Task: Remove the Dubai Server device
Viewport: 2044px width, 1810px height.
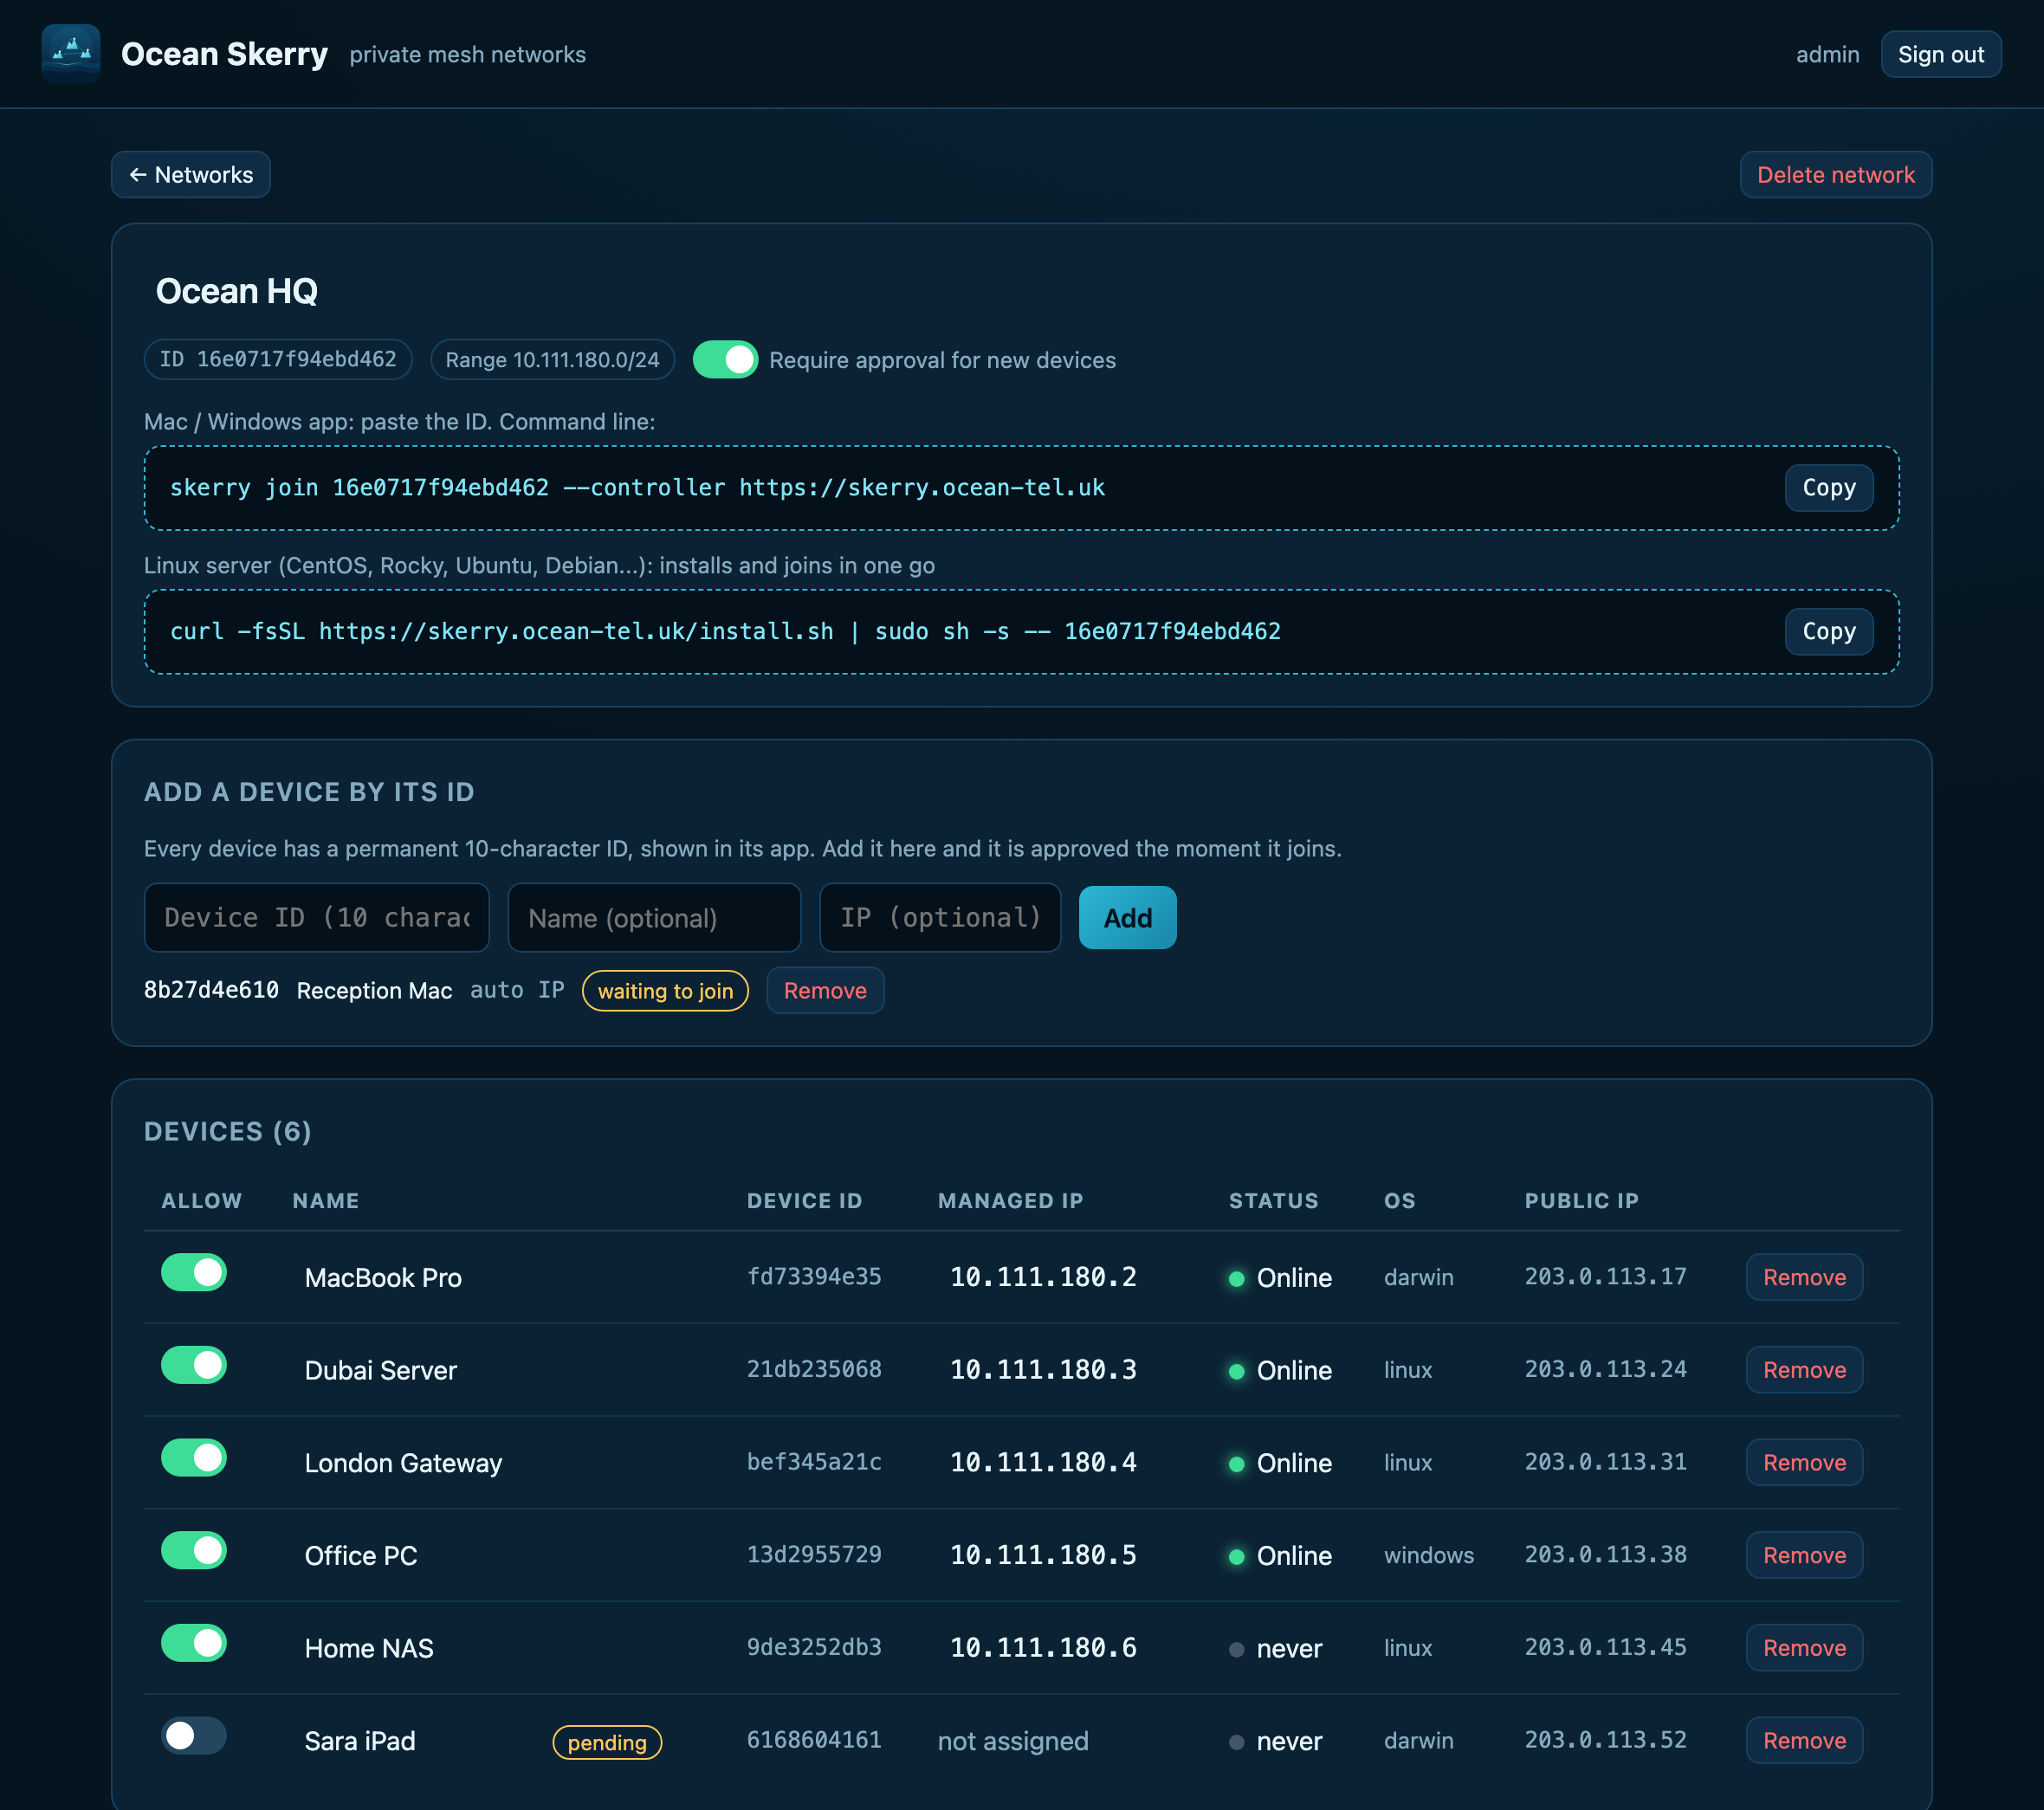Action: pyautogui.click(x=1805, y=1370)
